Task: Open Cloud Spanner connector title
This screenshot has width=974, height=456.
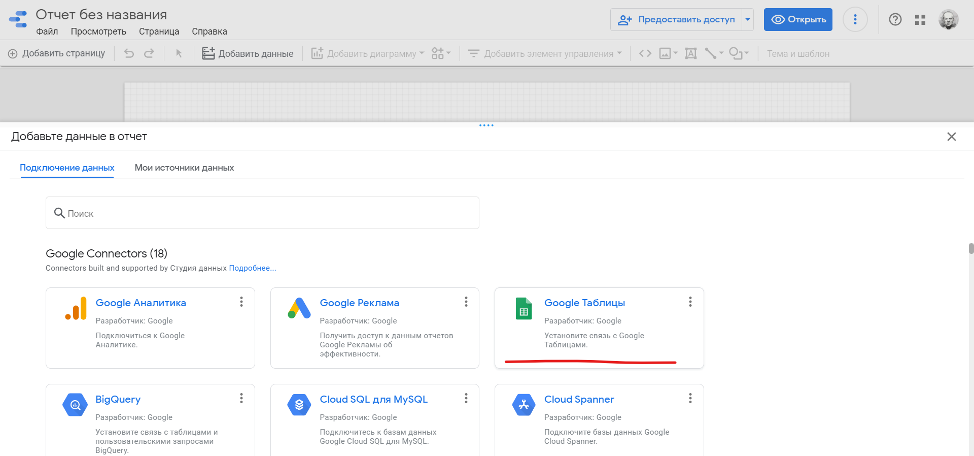Action: (579, 399)
